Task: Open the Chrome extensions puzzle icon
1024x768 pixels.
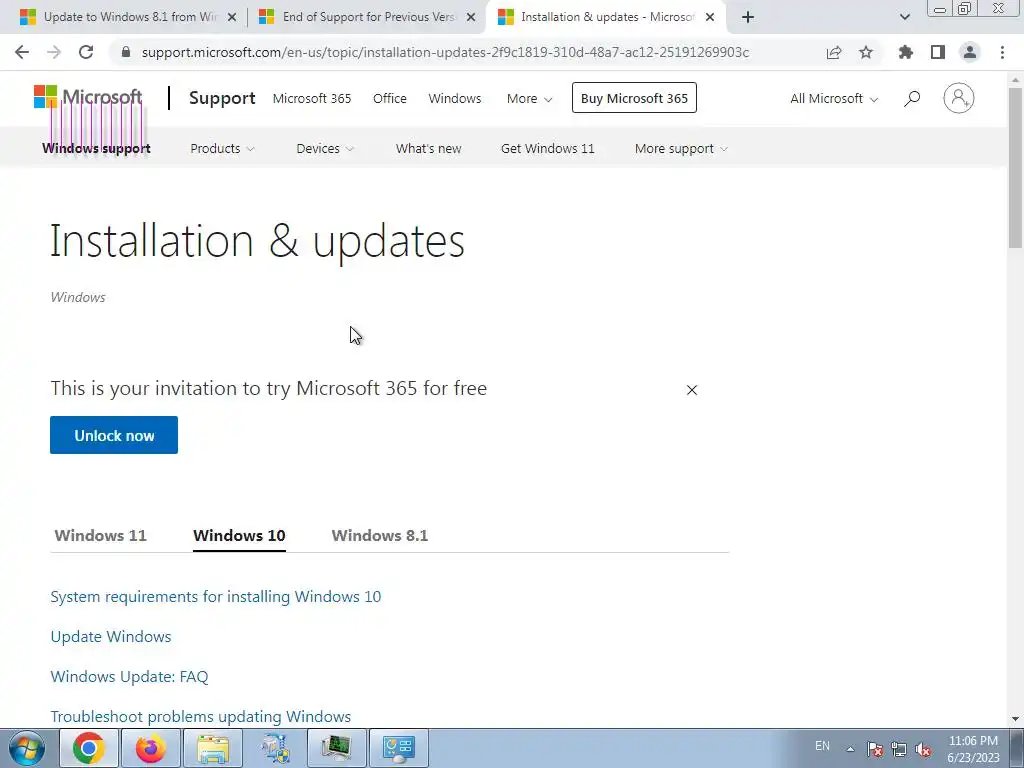Action: coord(906,52)
